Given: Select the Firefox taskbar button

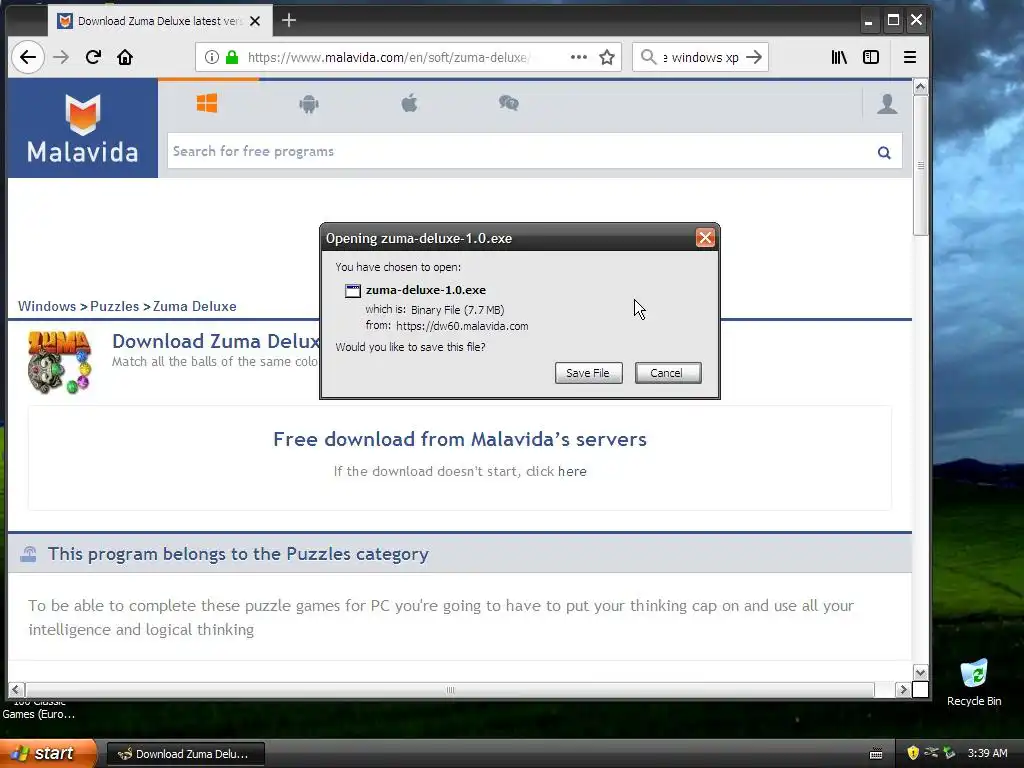Looking at the screenshot, I should pos(185,754).
